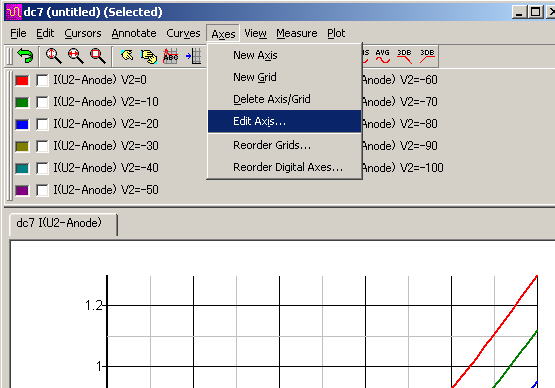Click the ABC text annotation icon
This screenshot has width=555, height=388.
point(170,56)
